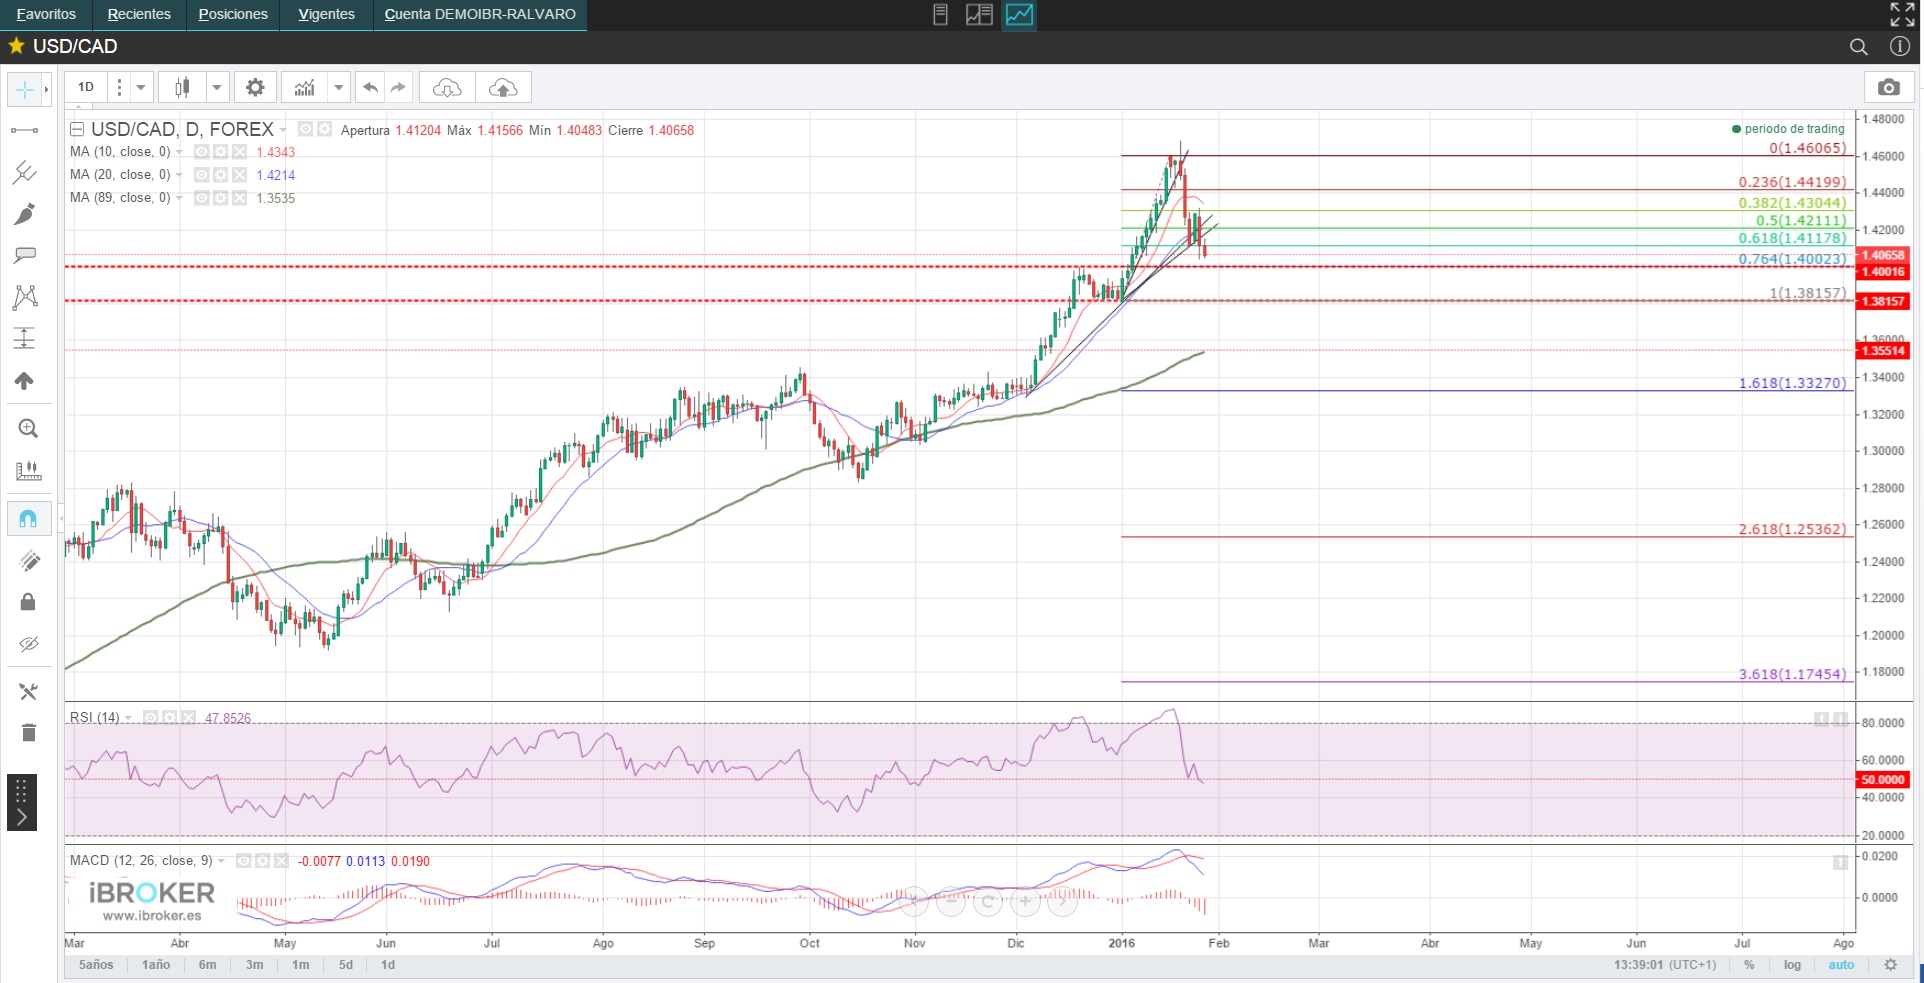
Task: Click the trash icon to remove drawings
Action: [x=28, y=733]
